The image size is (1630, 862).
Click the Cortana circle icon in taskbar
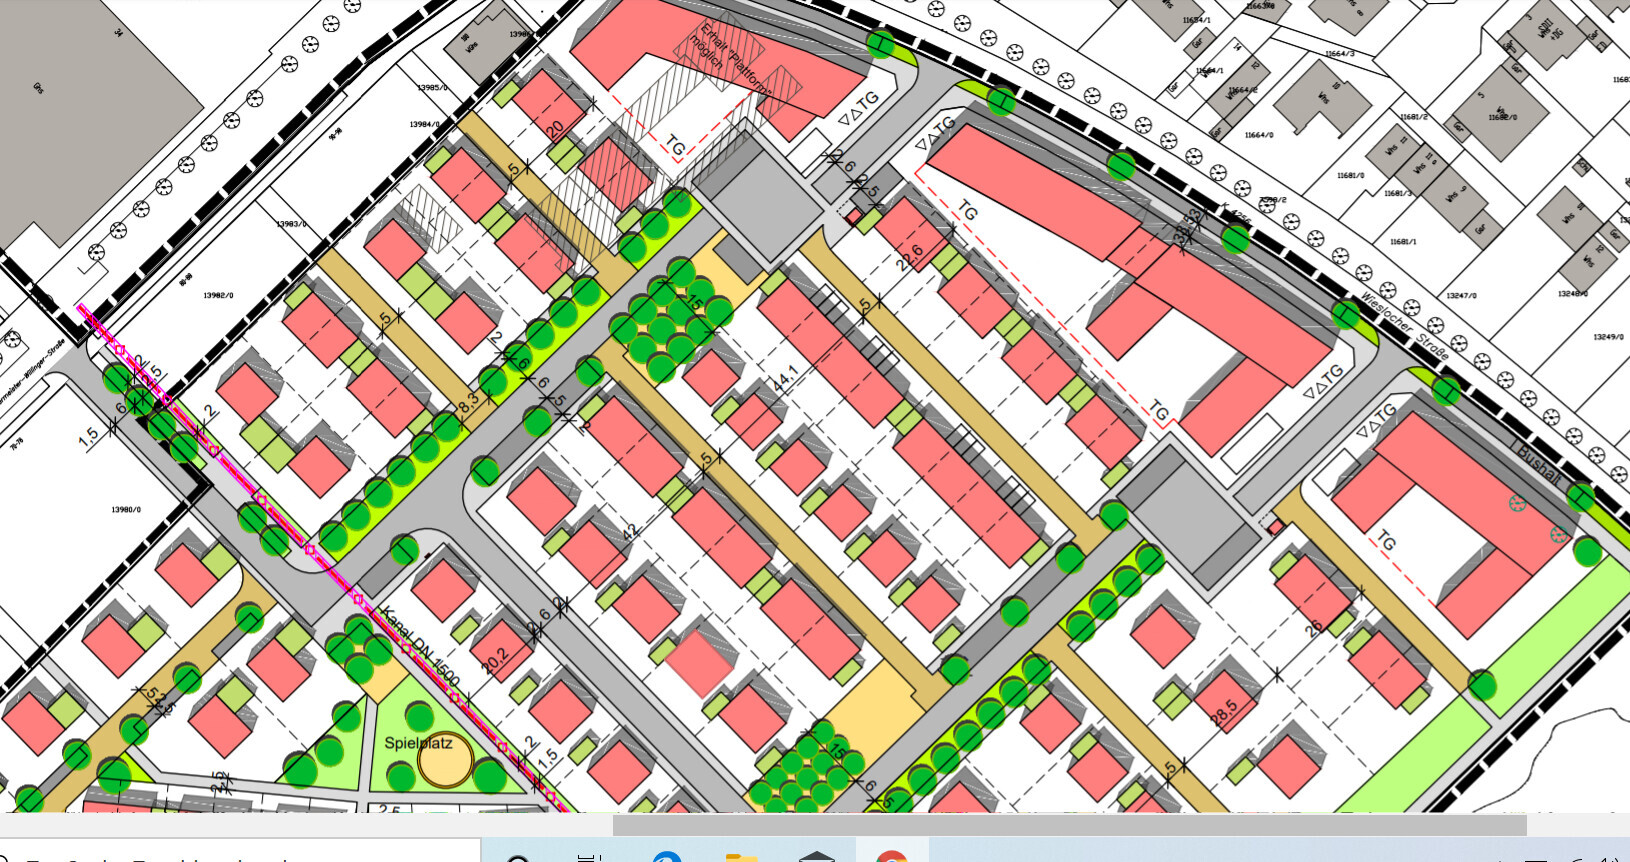click(x=518, y=858)
